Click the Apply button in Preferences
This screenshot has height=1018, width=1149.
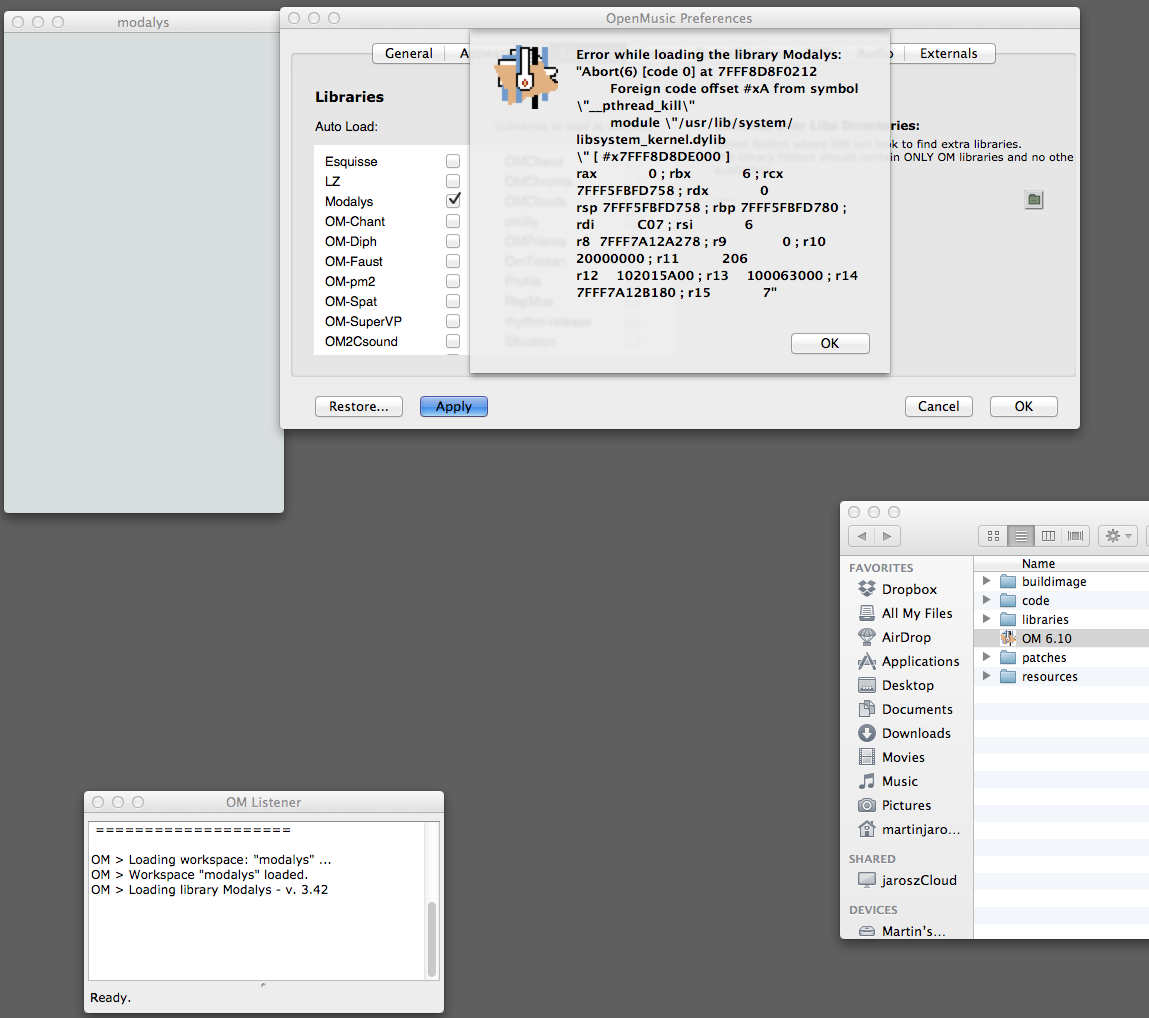tap(454, 406)
